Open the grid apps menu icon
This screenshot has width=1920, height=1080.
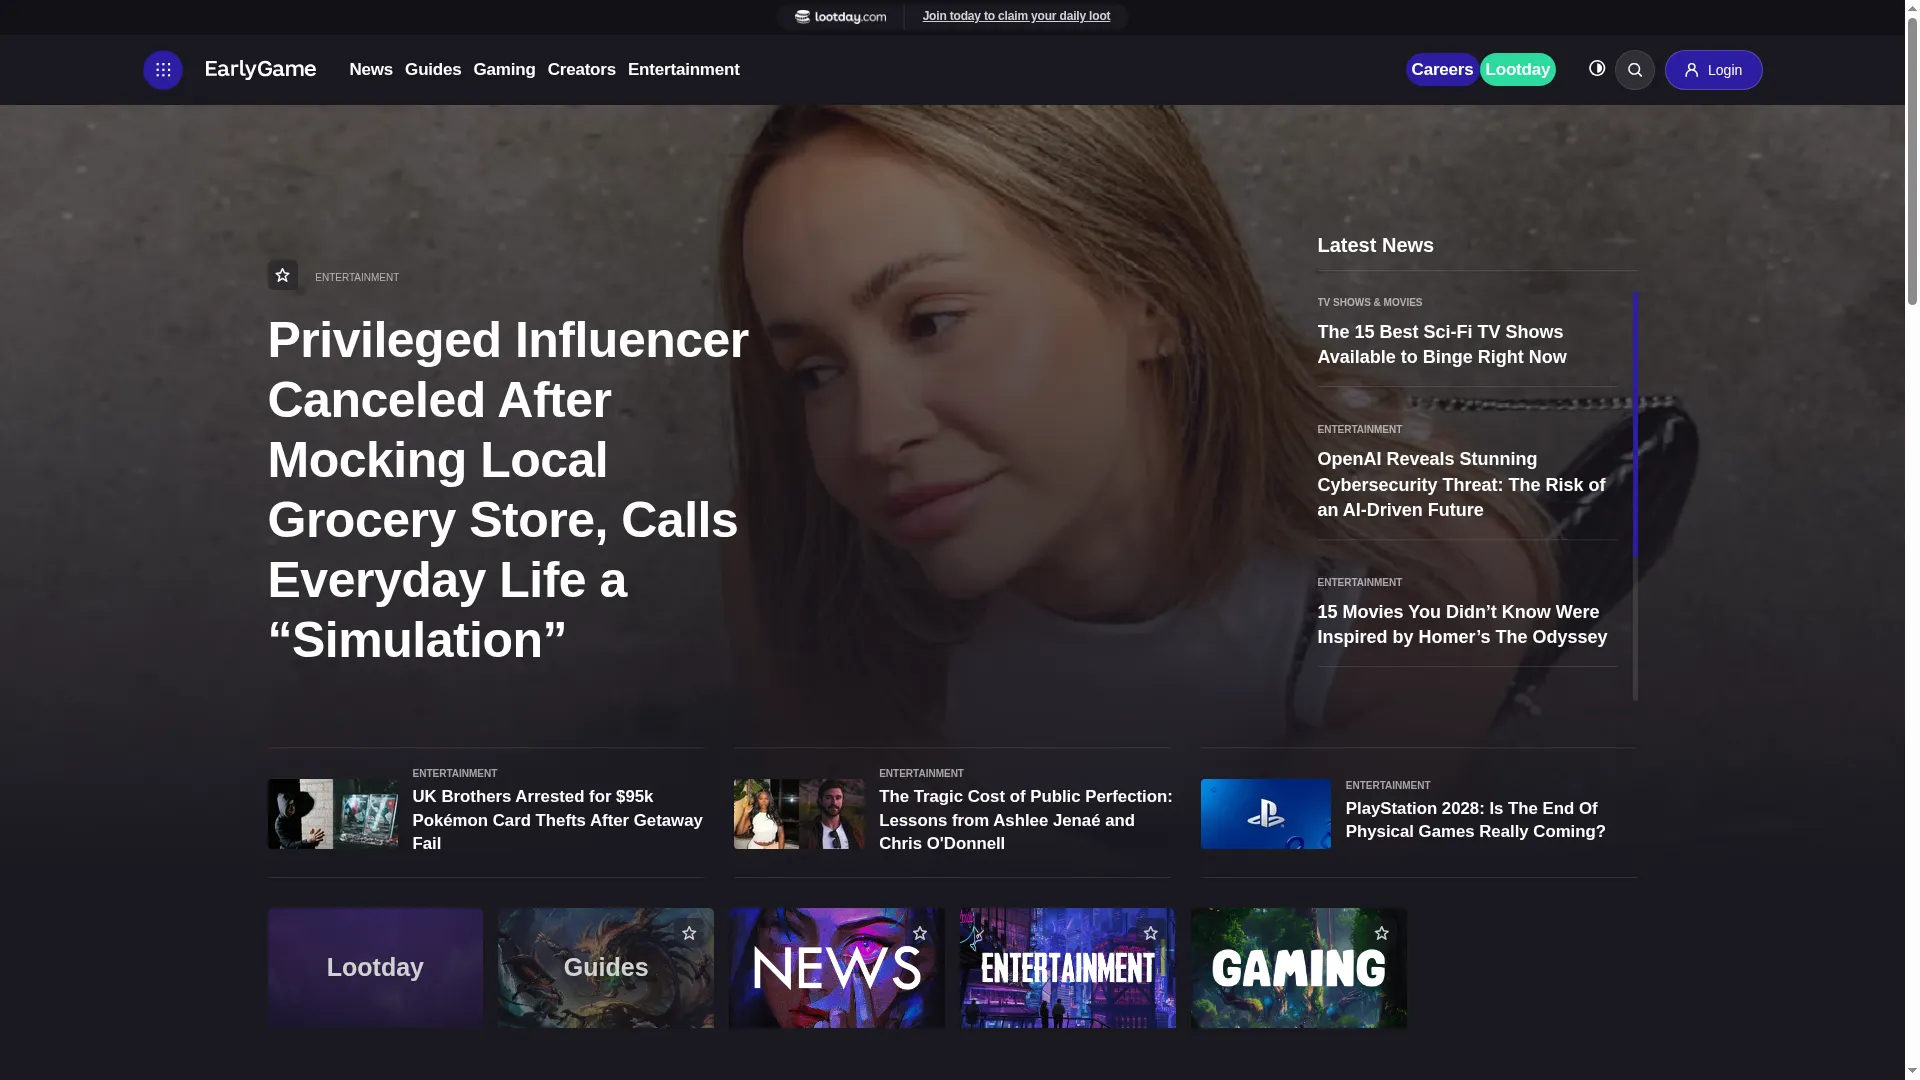pyautogui.click(x=163, y=70)
